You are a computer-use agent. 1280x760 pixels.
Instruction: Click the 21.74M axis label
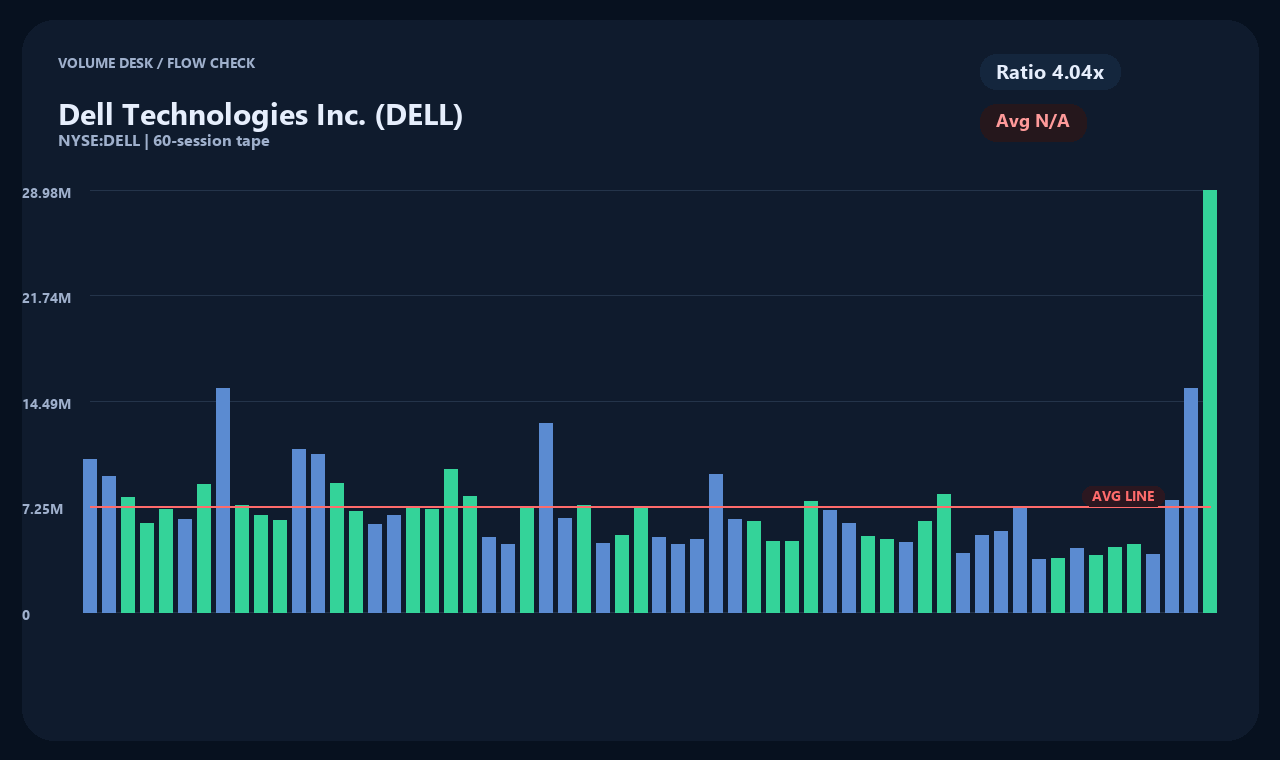pos(47,298)
